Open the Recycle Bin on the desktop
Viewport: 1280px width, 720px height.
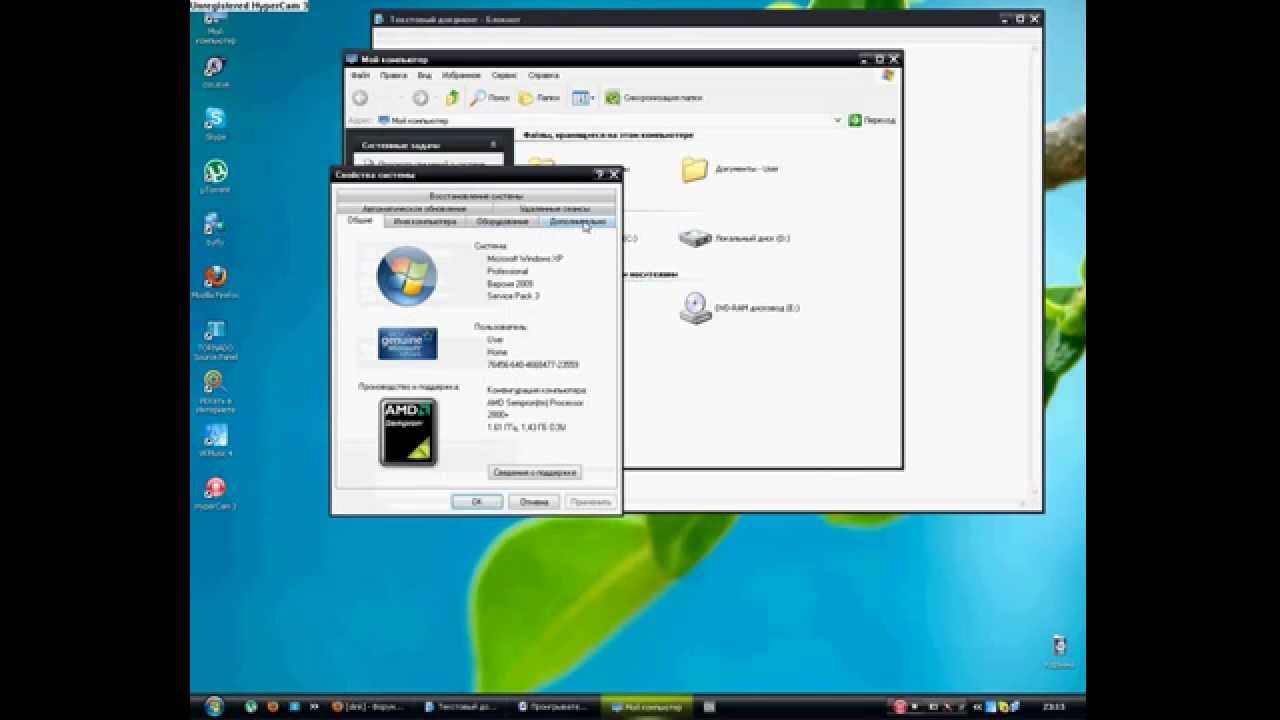1060,651
